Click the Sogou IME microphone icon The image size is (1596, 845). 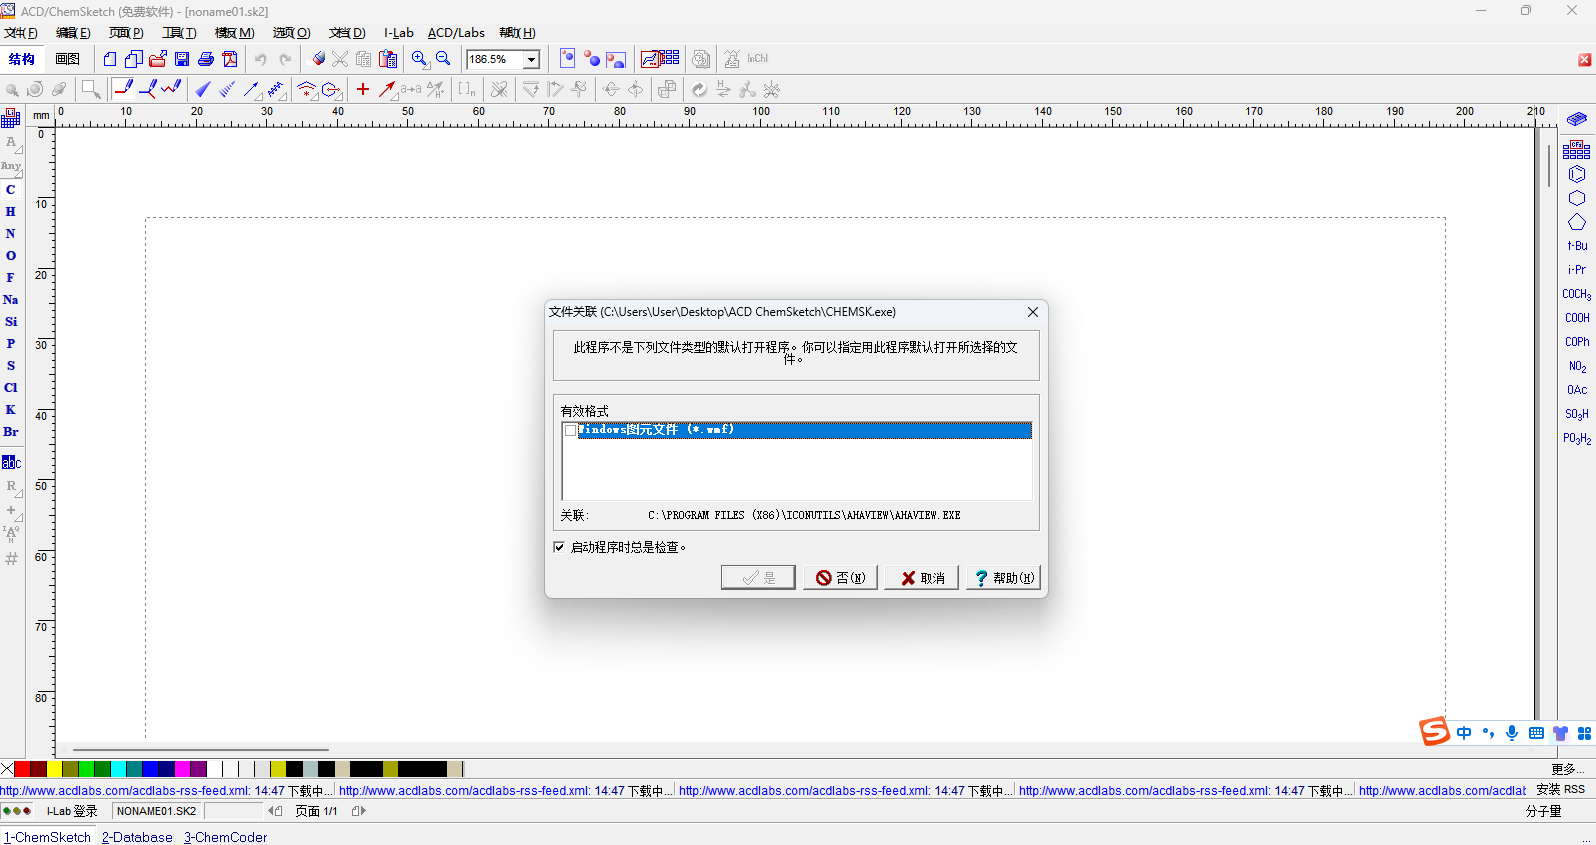[x=1512, y=733]
